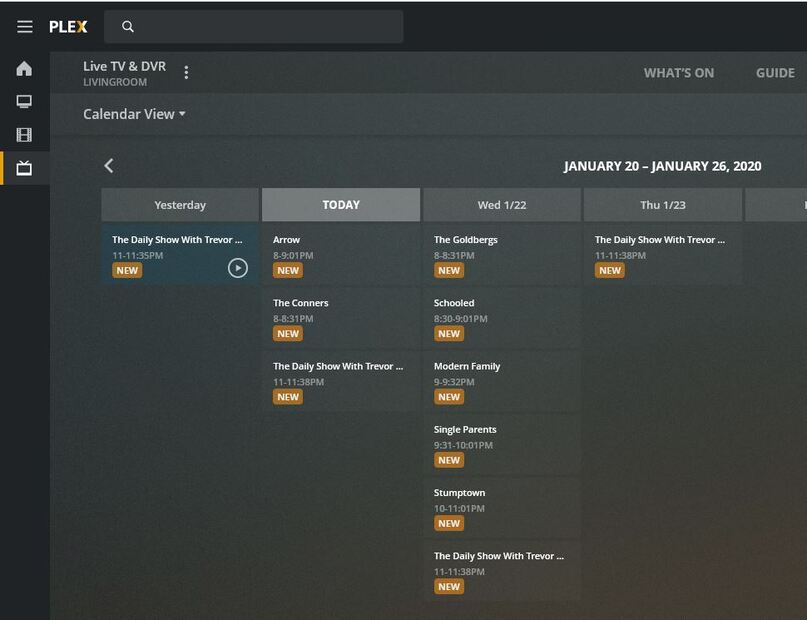Expand the Calendar View dropdown
This screenshot has height=620, width=807.
click(134, 114)
